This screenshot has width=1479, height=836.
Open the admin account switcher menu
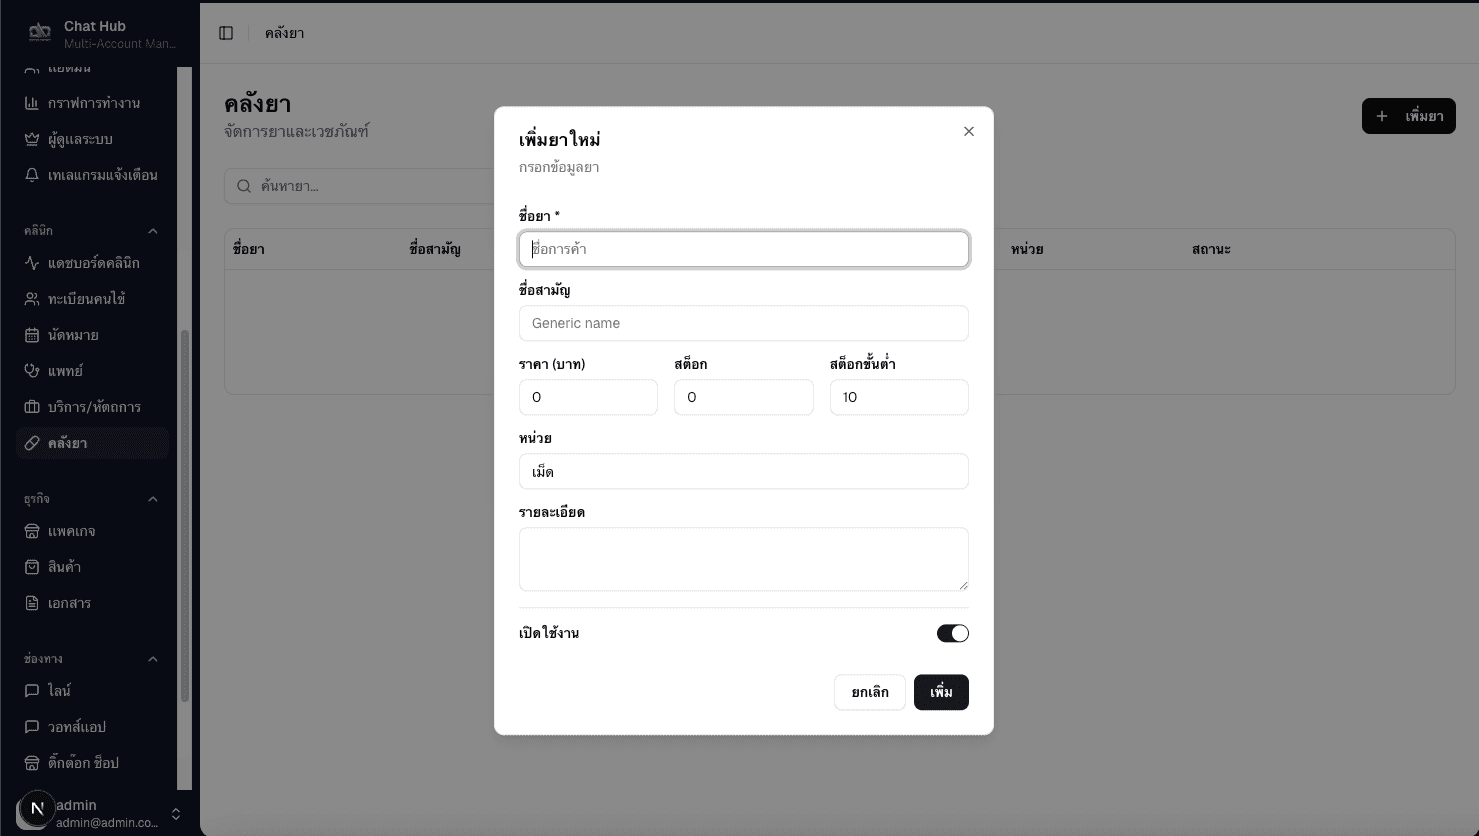click(176, 814)
